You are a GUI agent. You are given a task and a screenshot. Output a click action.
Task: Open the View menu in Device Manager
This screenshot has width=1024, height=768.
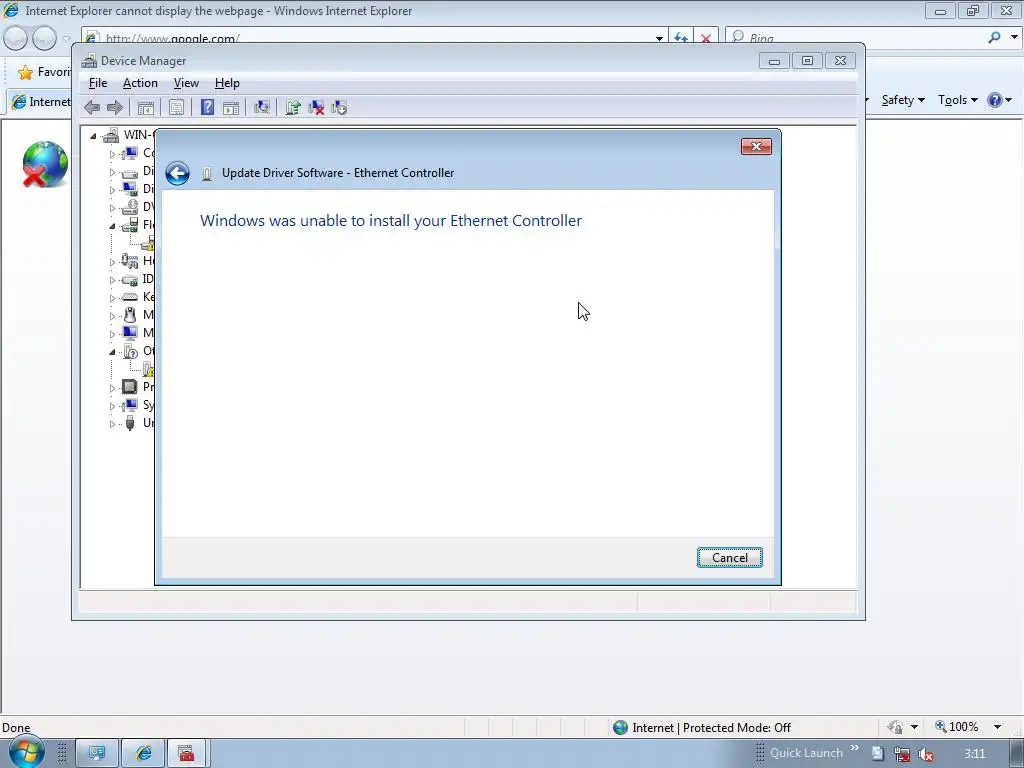coord(186,83)
